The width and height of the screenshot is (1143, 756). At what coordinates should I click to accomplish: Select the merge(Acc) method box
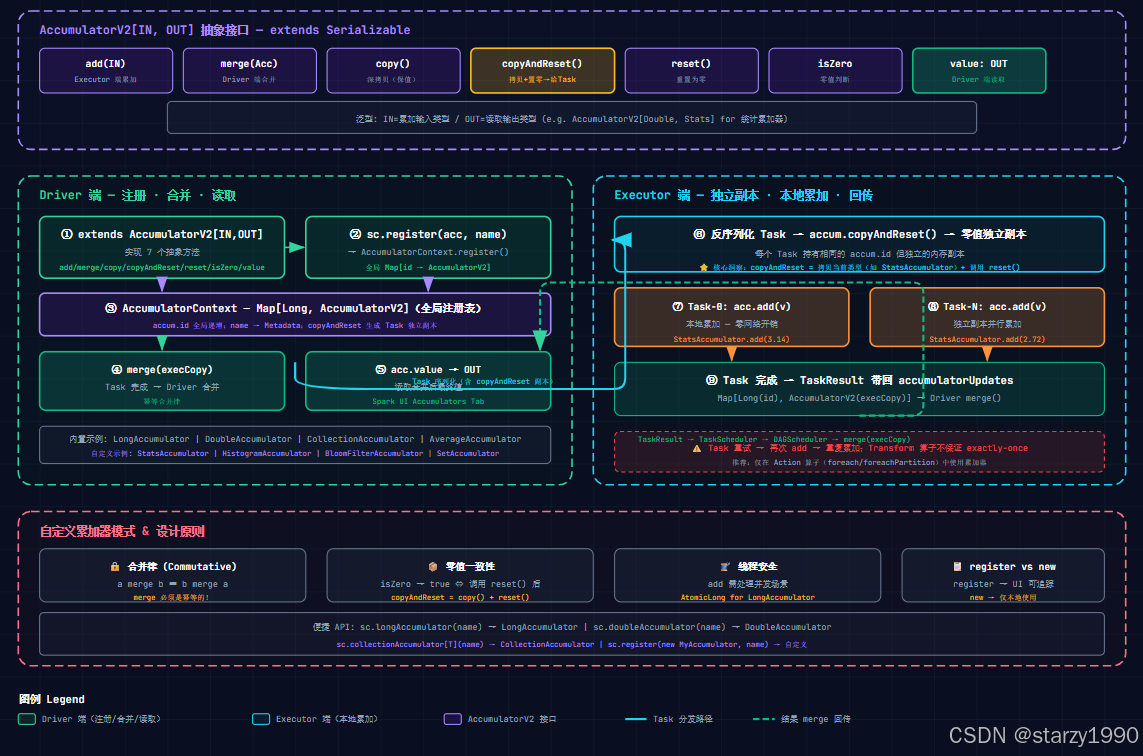[249, 71]
